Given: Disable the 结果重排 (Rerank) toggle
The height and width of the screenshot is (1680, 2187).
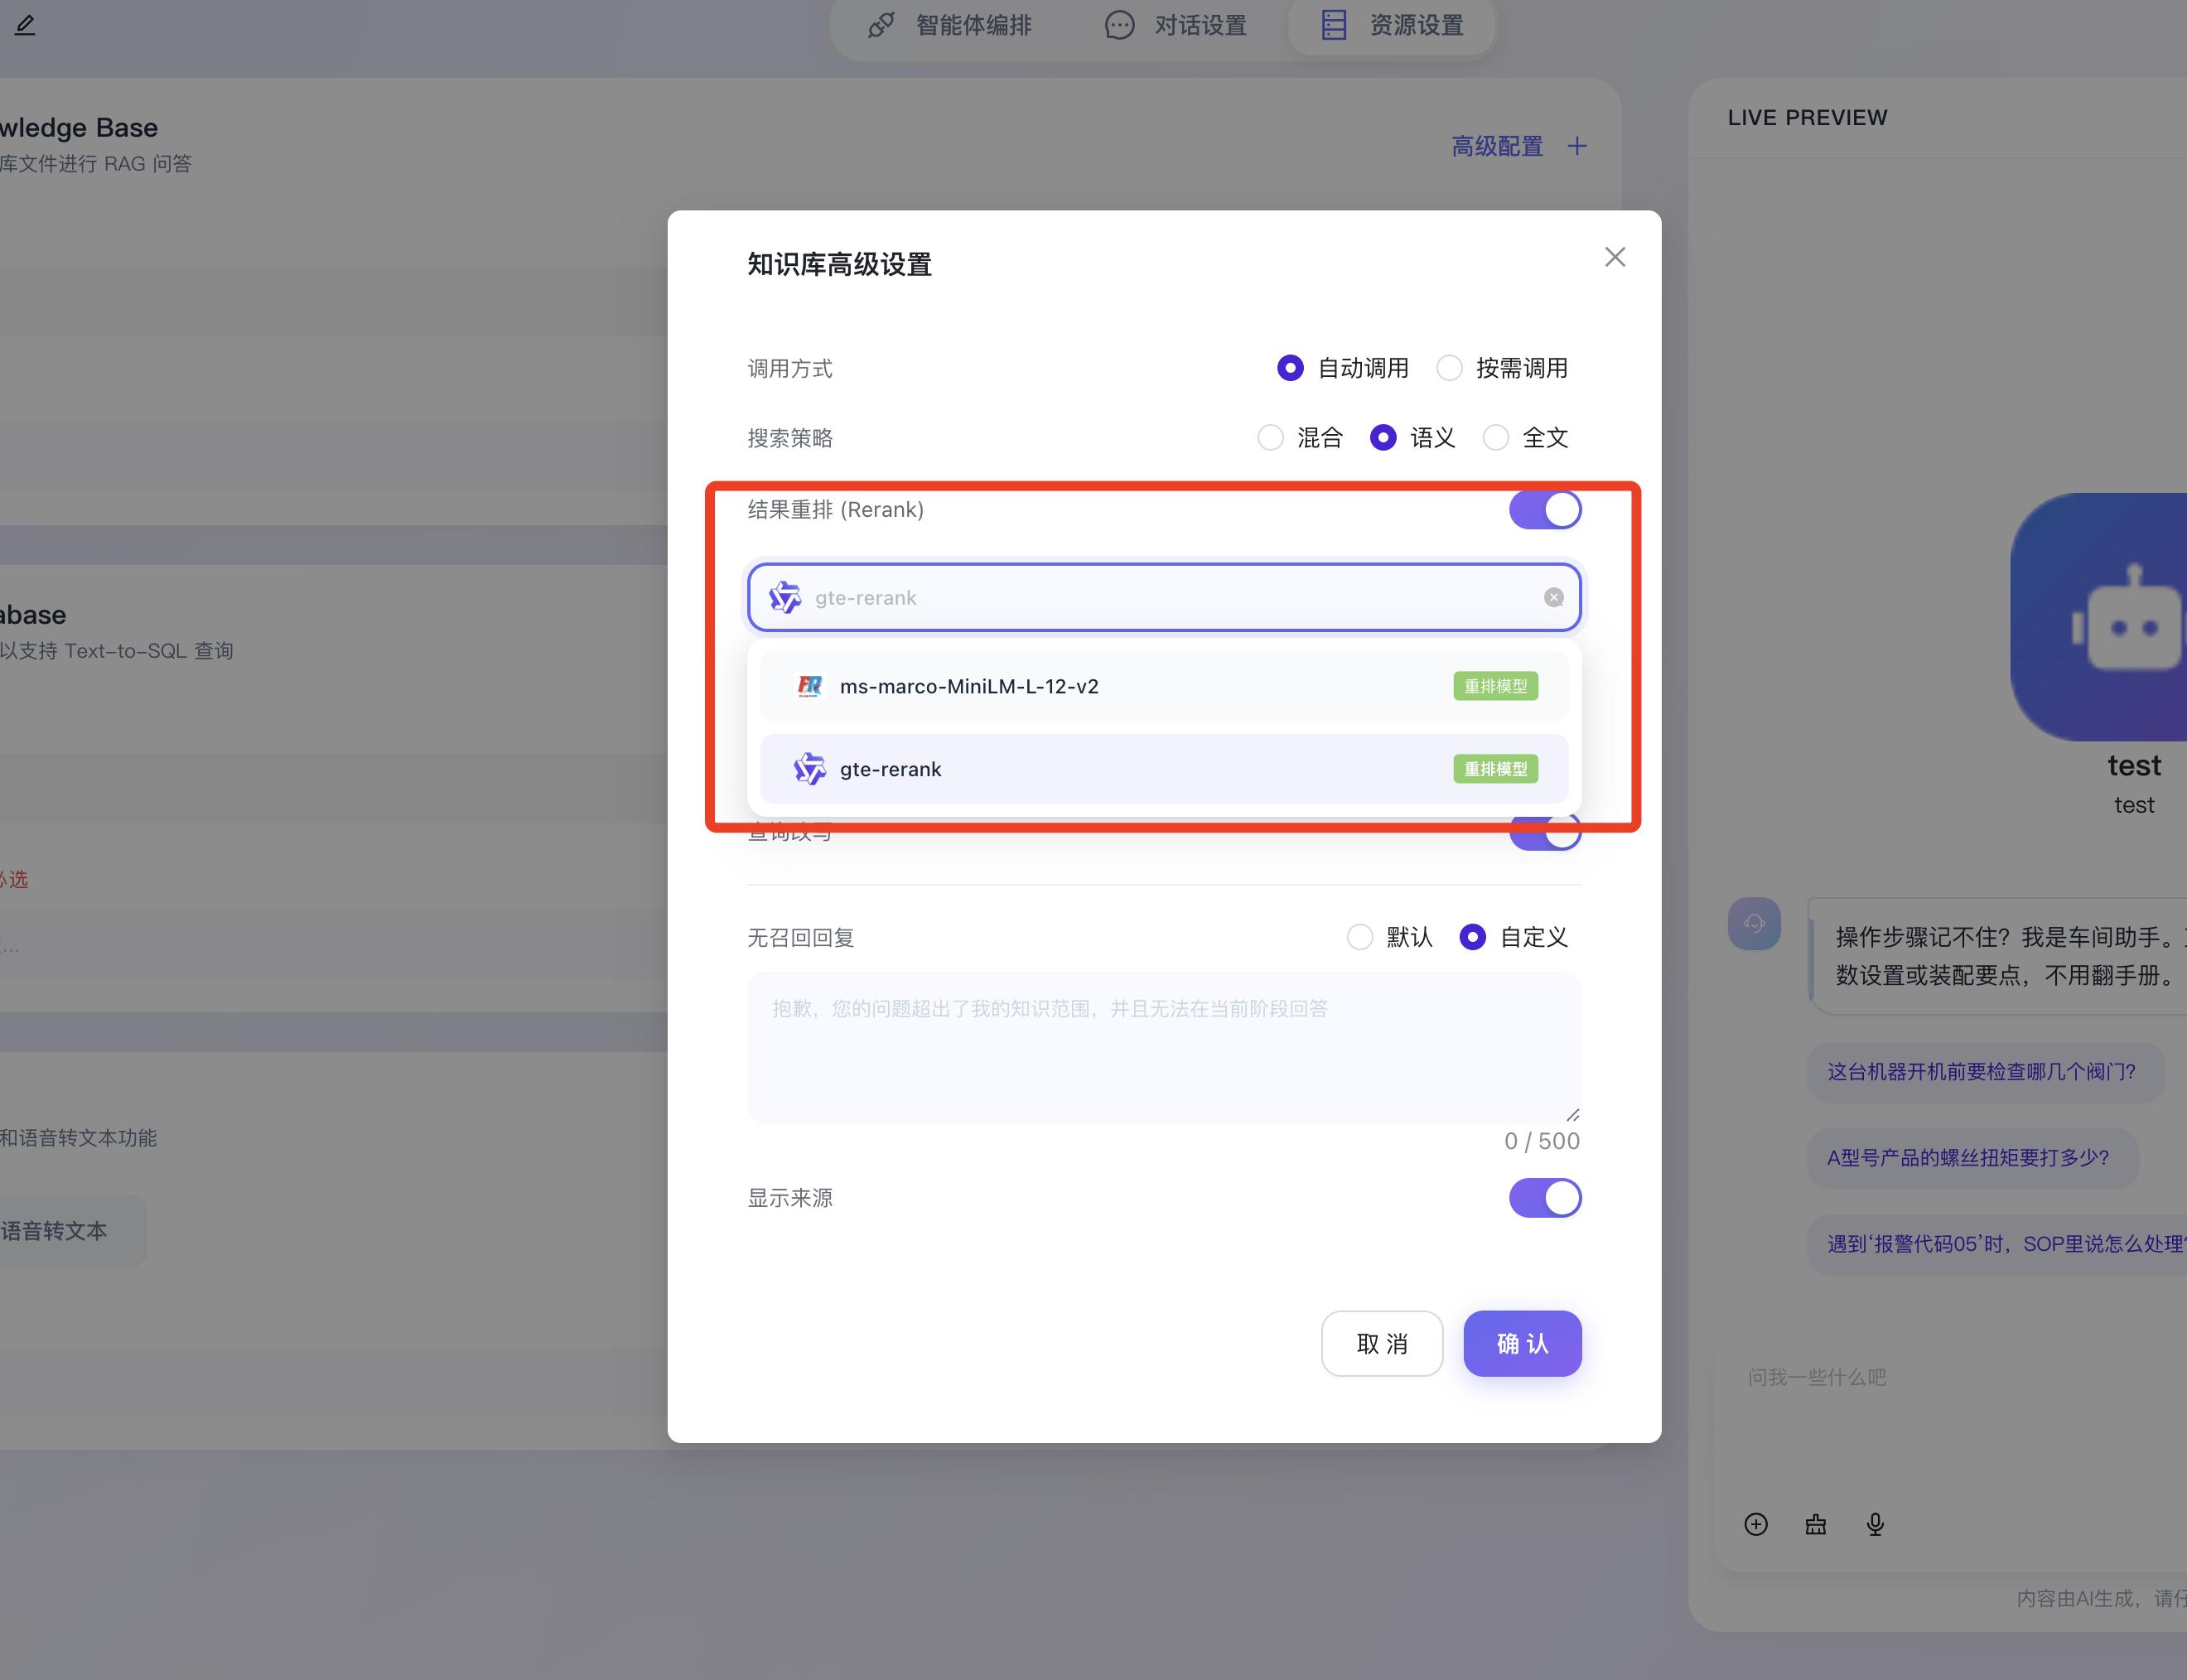Looking at the screenshot, I should 1544,510.
